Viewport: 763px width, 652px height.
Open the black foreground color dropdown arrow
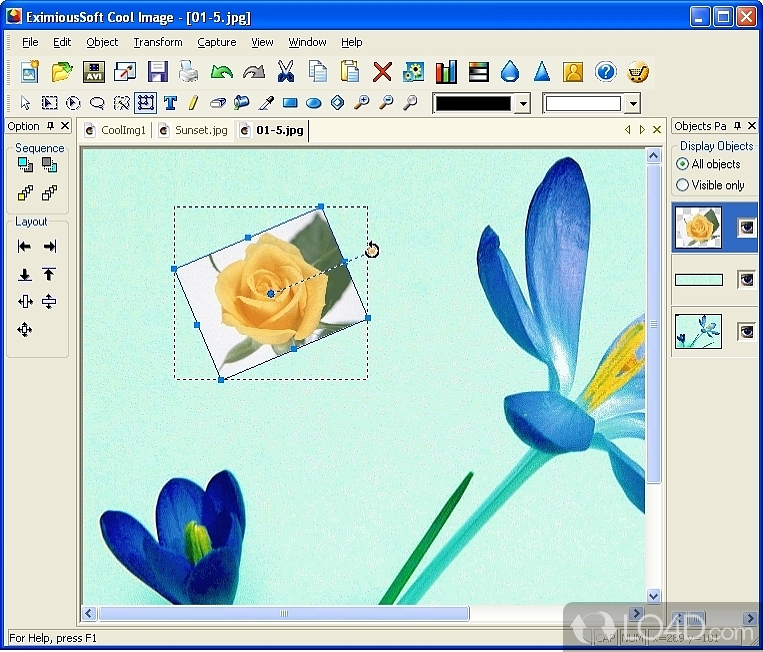[523, 103]
